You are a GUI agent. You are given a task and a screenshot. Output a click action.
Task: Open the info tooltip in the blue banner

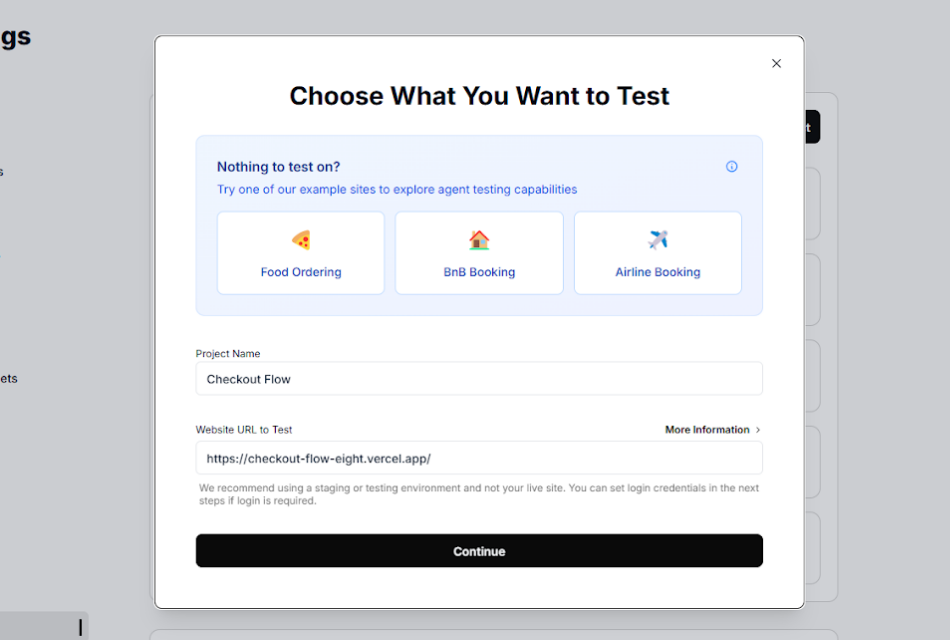coord(731,166)
